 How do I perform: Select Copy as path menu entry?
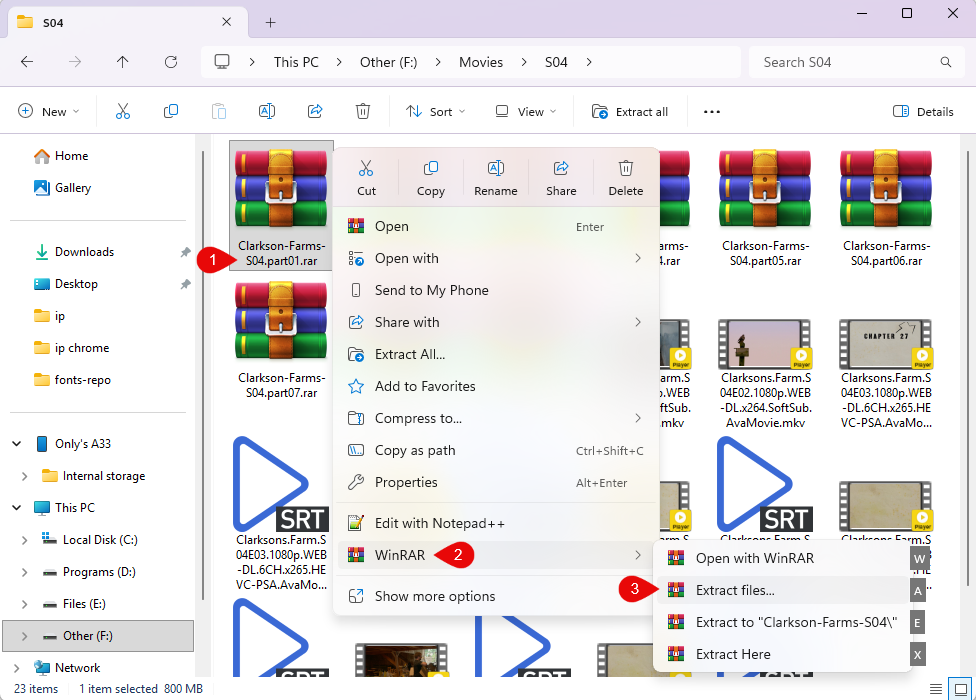pos(414,450)
